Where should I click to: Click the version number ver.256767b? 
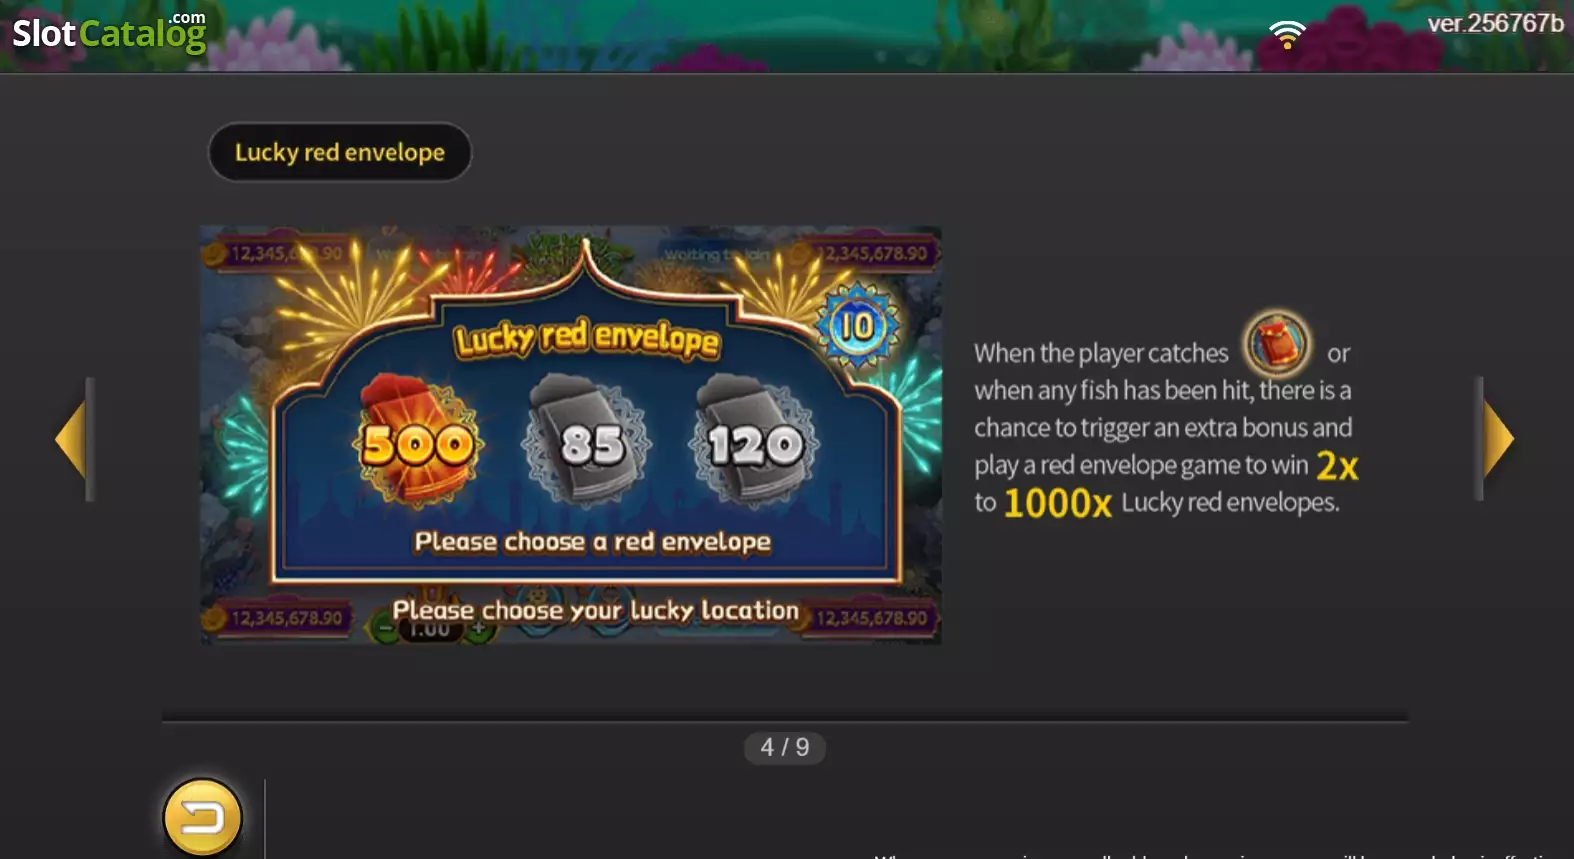click(x=1495, y=23)
